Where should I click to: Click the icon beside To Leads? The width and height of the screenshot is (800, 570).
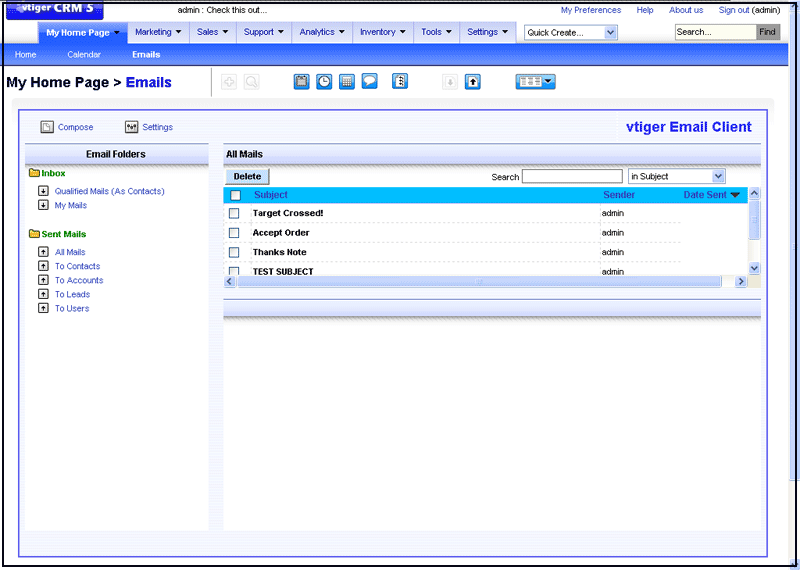coord(44,294)
